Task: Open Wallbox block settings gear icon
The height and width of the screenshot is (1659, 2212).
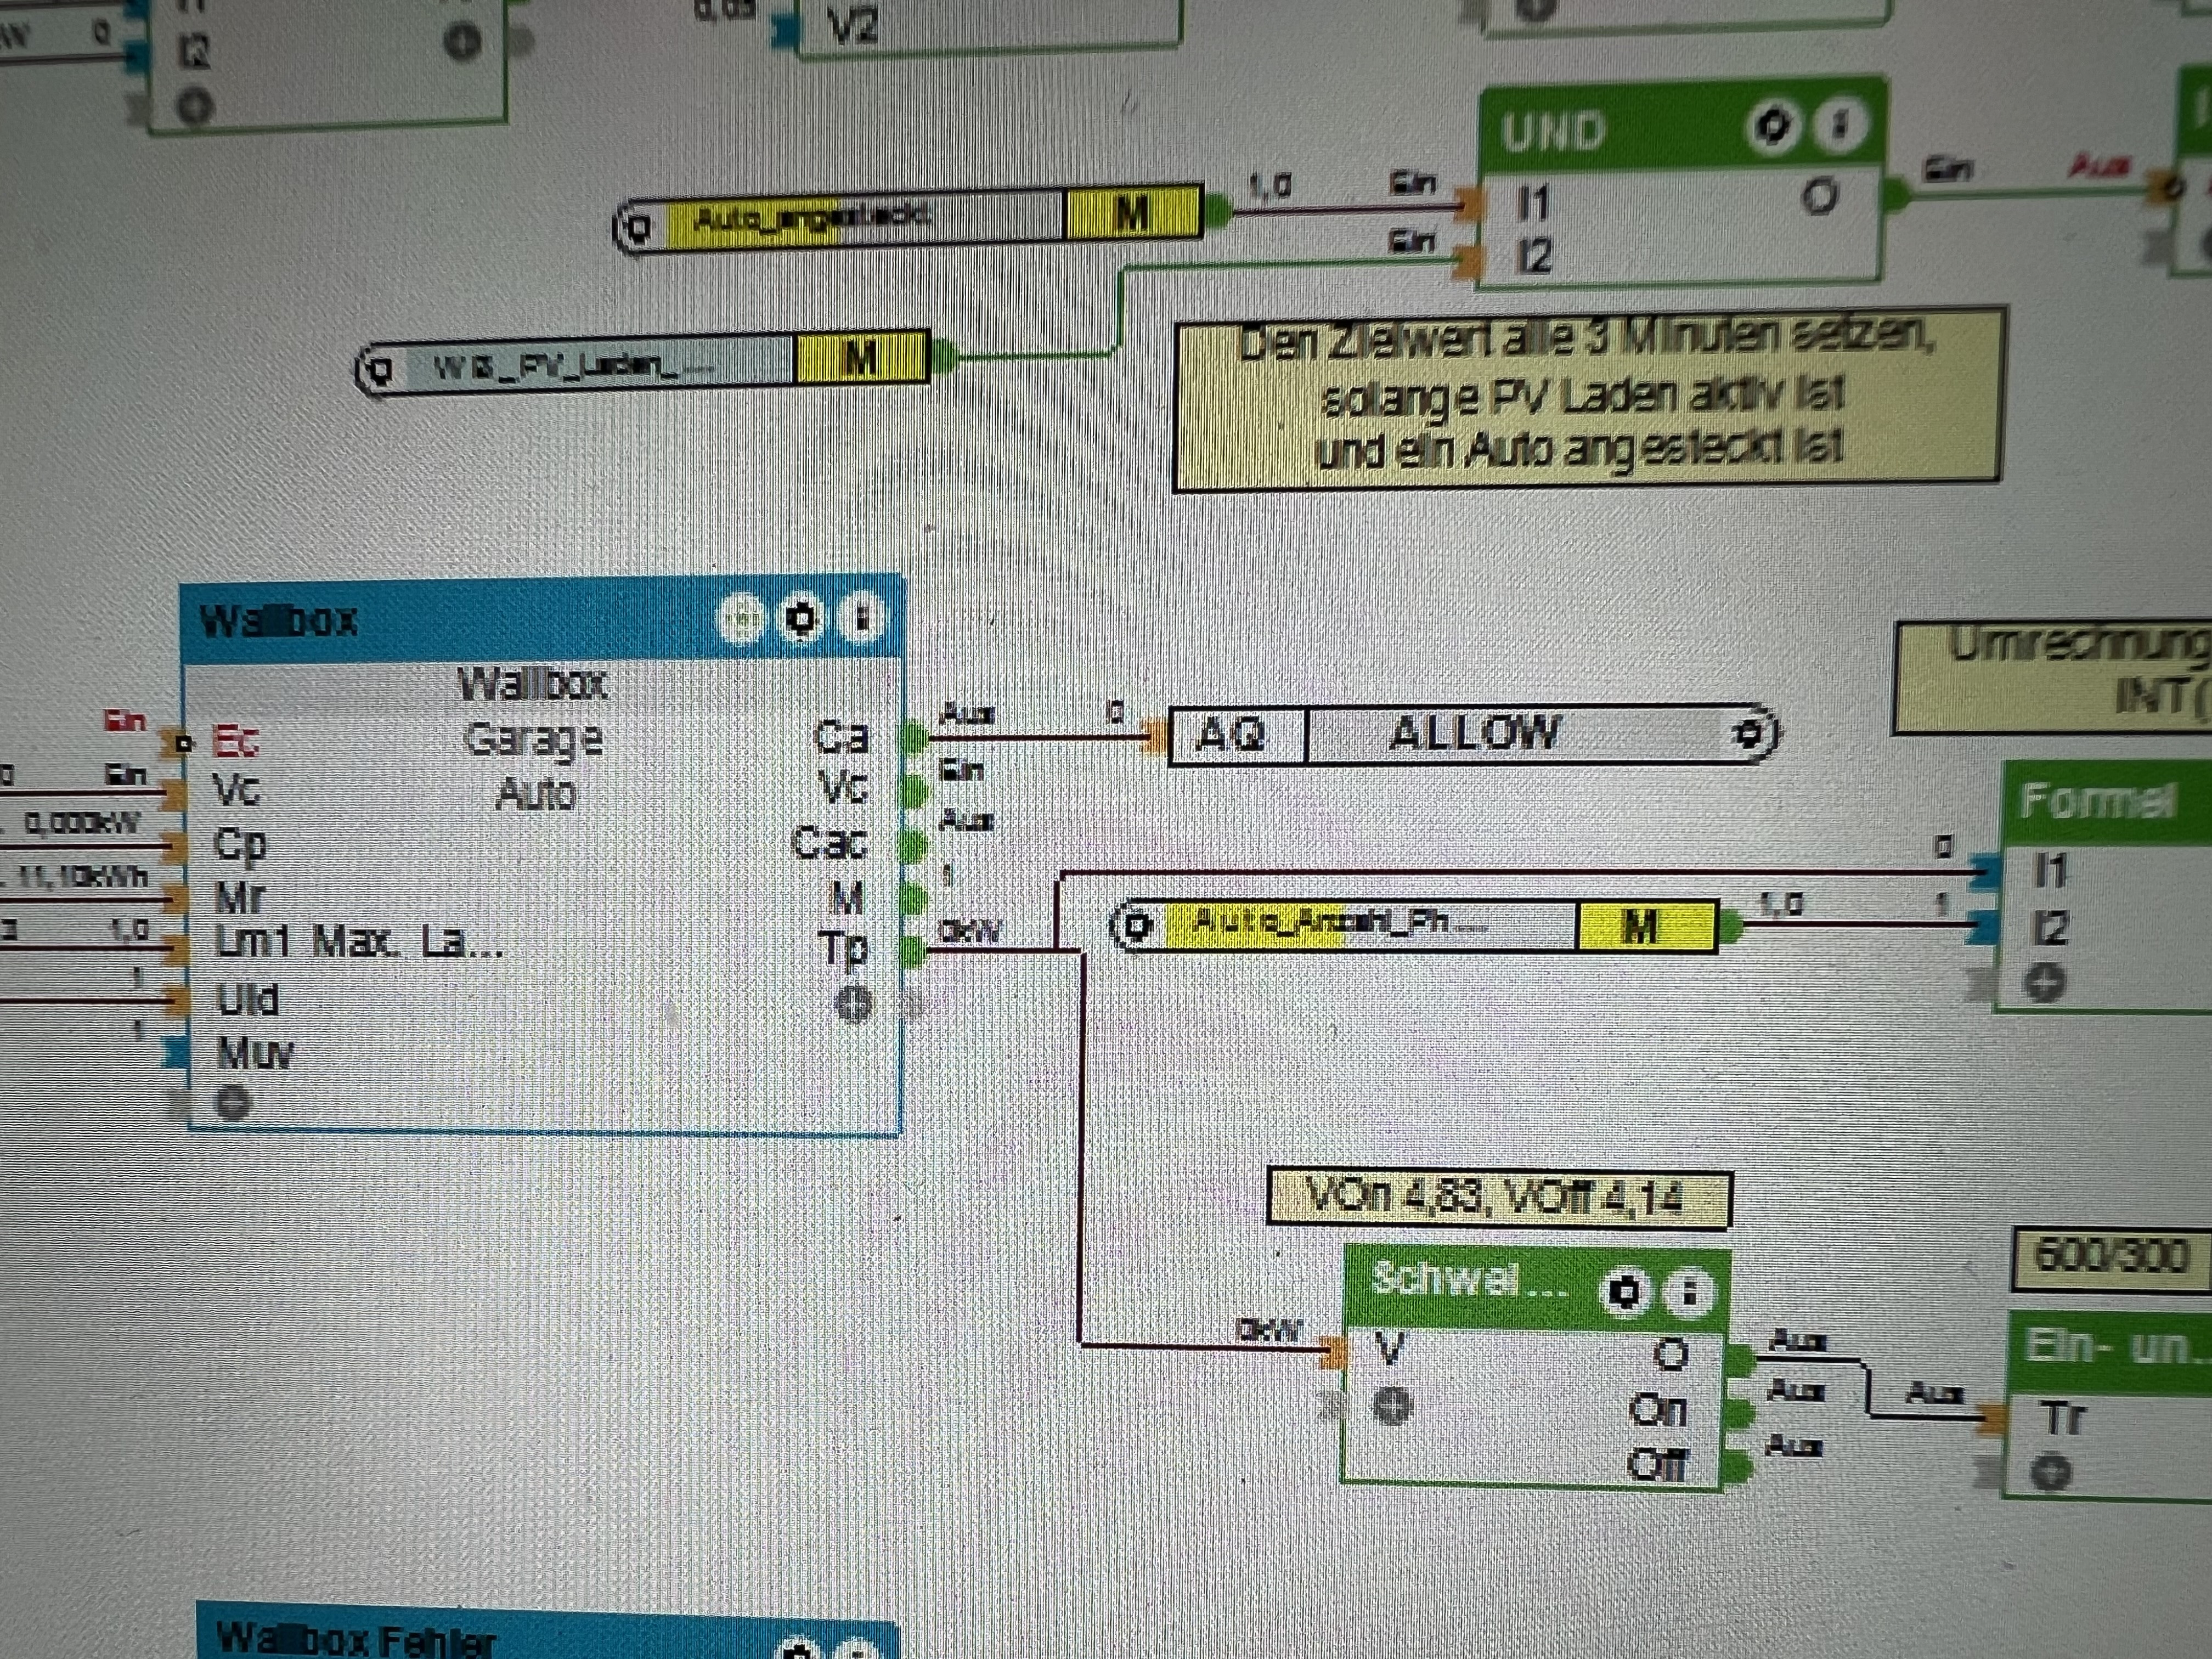Action: [x=800, y=619]
